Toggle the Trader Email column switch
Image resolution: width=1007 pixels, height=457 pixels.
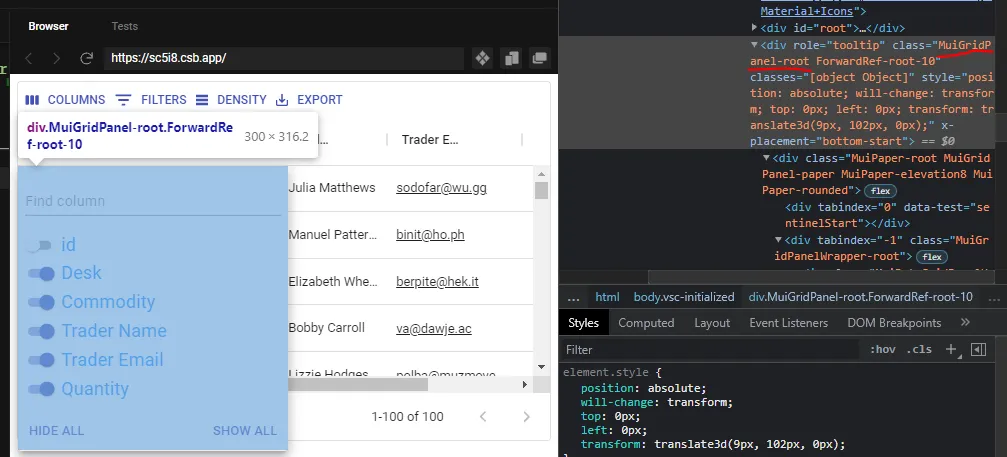[x=41, y=360]
